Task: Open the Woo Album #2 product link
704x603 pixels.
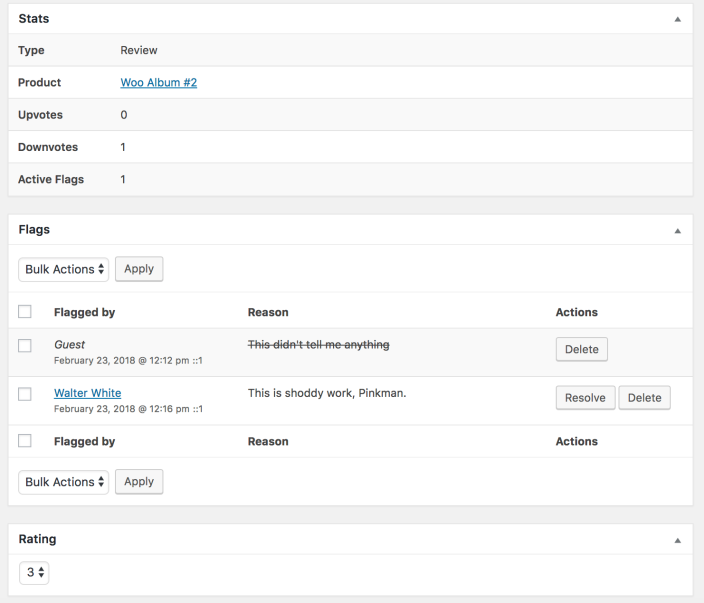Action: (158, 83)
